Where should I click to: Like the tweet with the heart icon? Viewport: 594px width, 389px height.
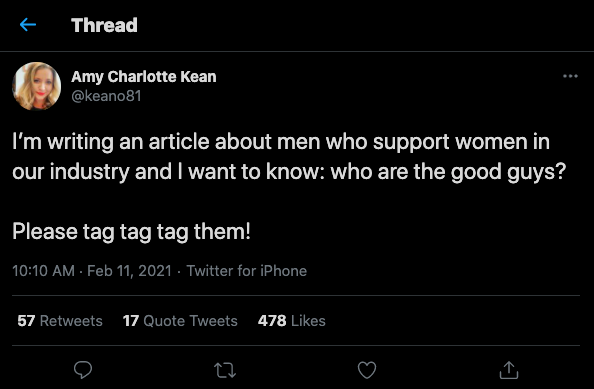(367, 370)
